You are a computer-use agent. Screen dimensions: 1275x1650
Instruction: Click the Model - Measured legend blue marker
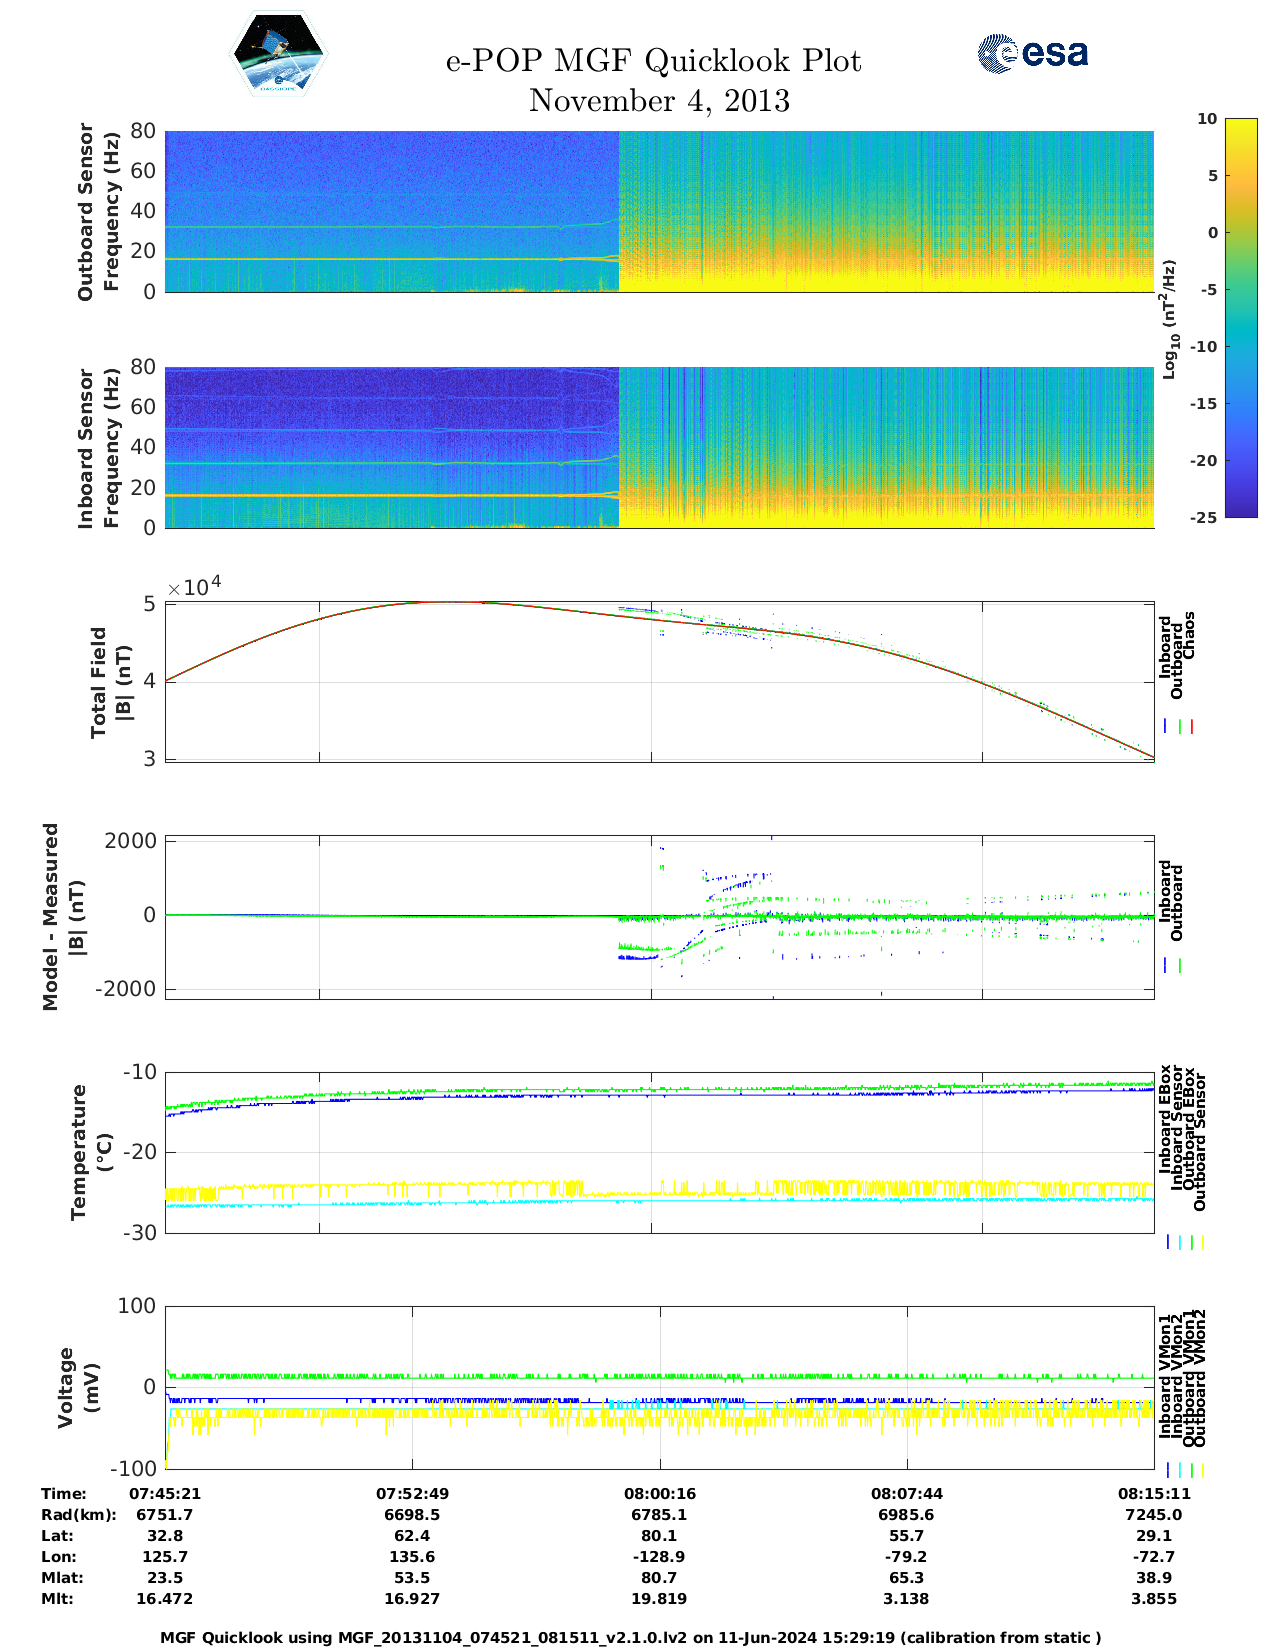[1166, 966]
